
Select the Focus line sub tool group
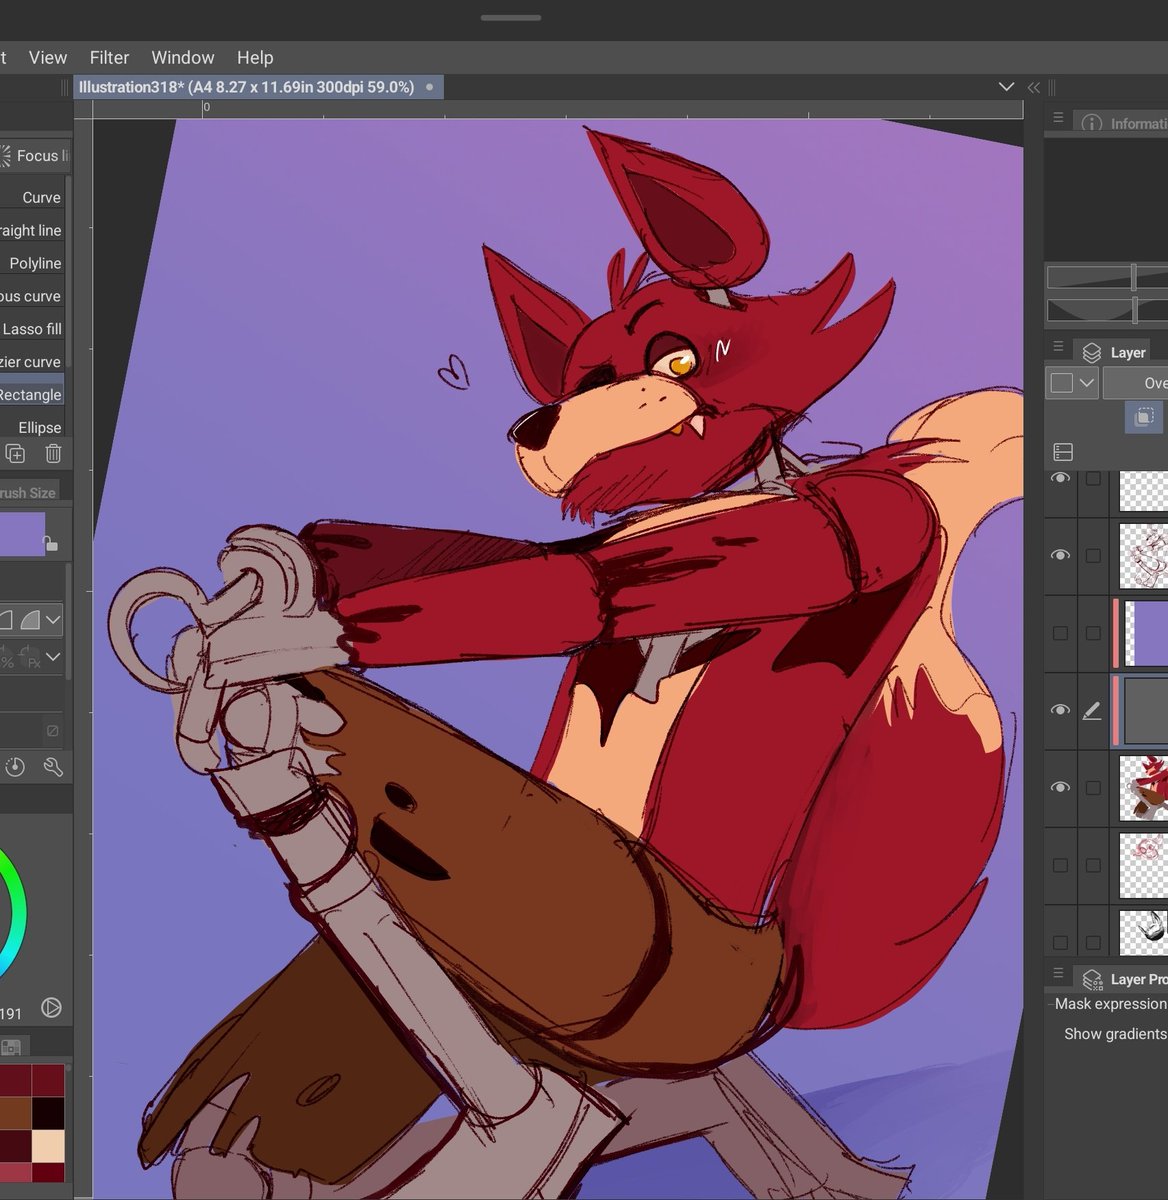[35, 155]
